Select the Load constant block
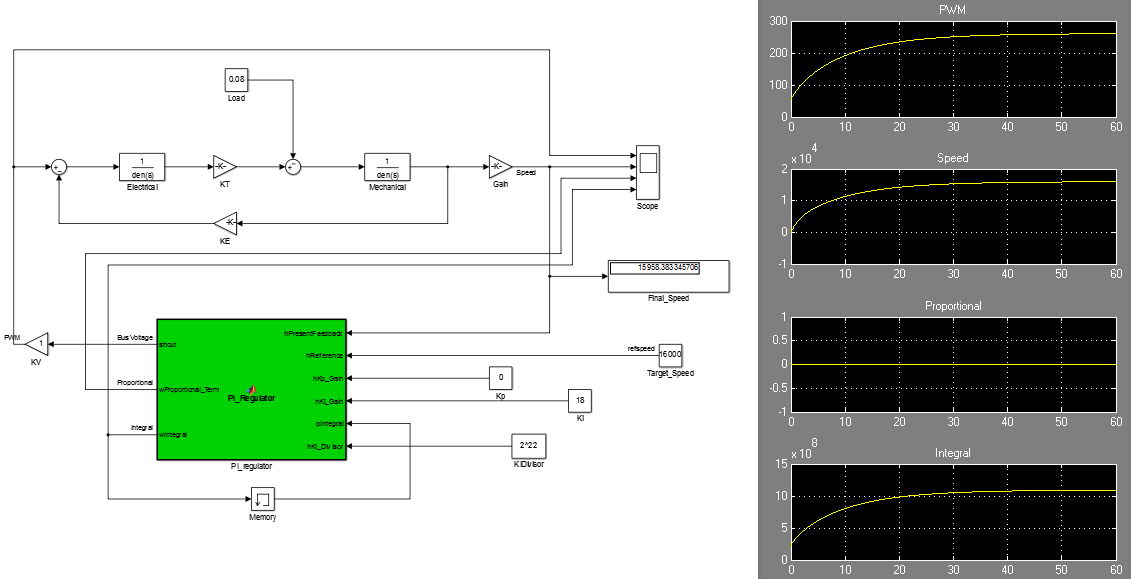Screen dimensions: 1134x579 coord(236,78)
